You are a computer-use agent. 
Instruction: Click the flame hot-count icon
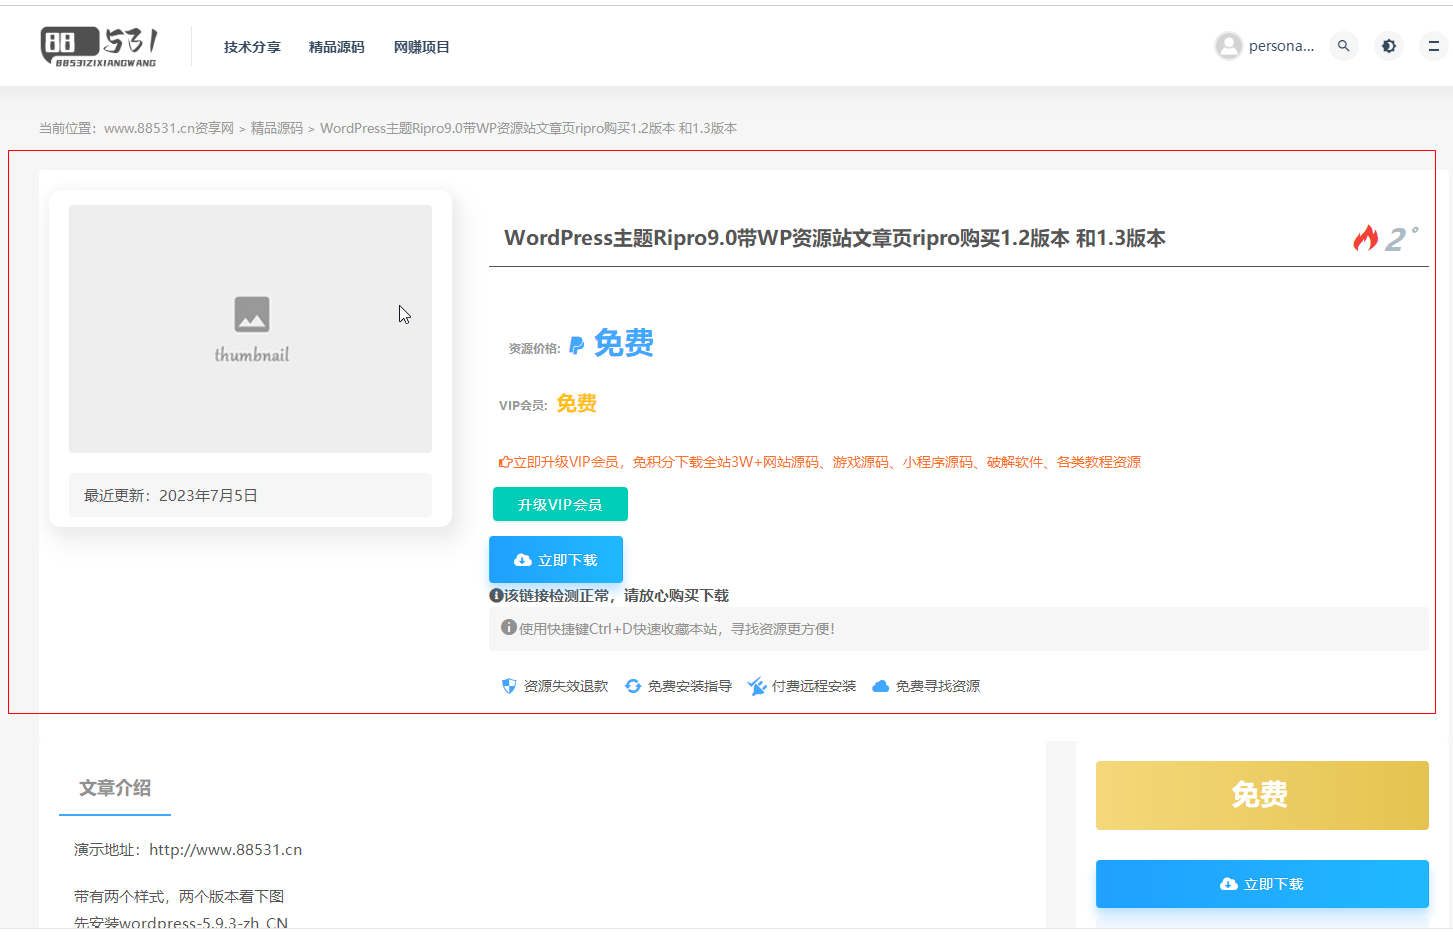pos(1366,238)
